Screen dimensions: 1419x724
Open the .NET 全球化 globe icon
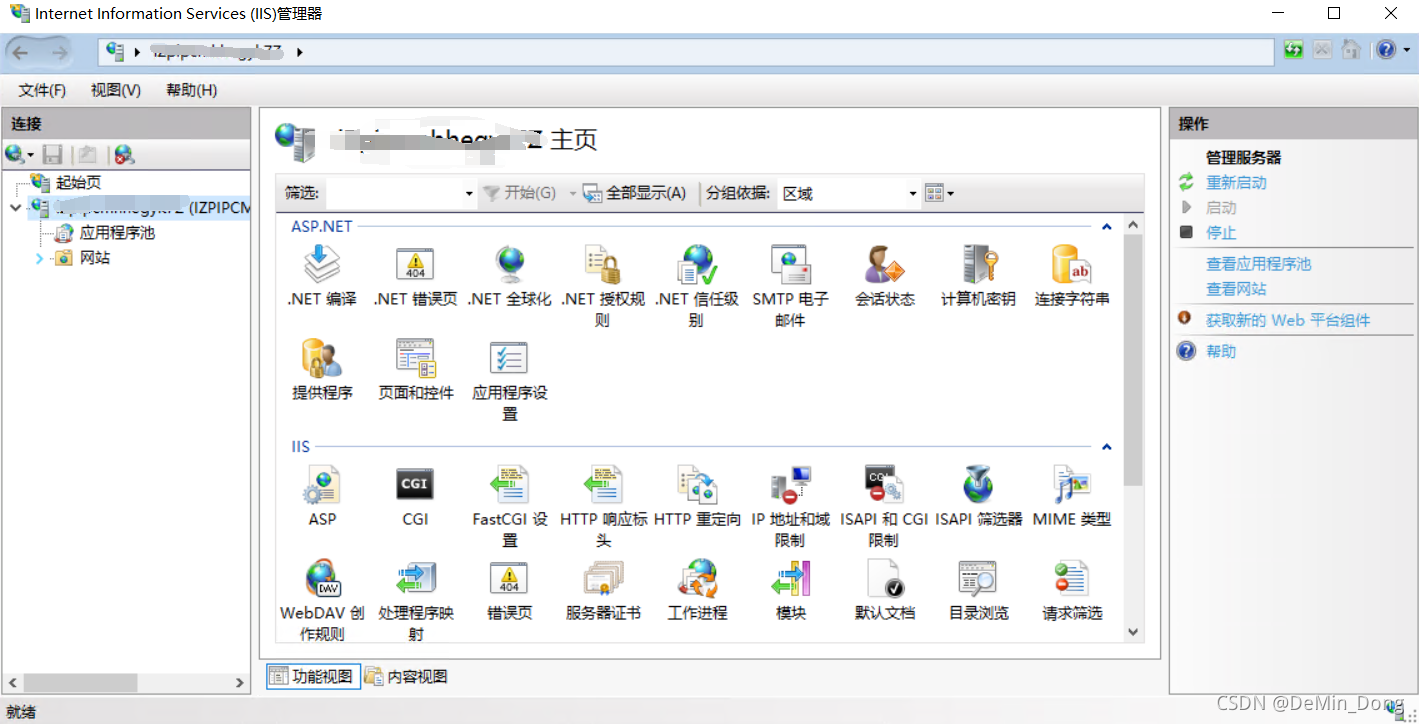510,266
